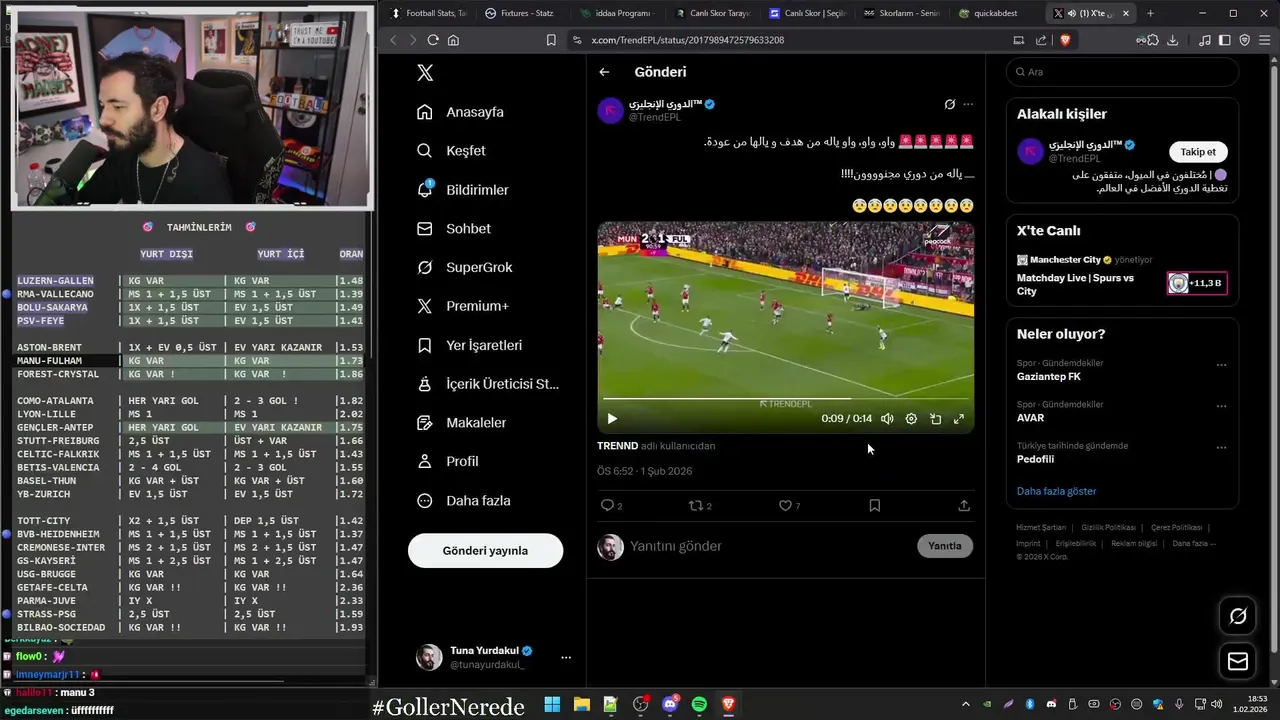The width and height of the screenshot is (1280, 720).
Task: Share the tweet
Action: pyautogui.click(x=964, y=506)
